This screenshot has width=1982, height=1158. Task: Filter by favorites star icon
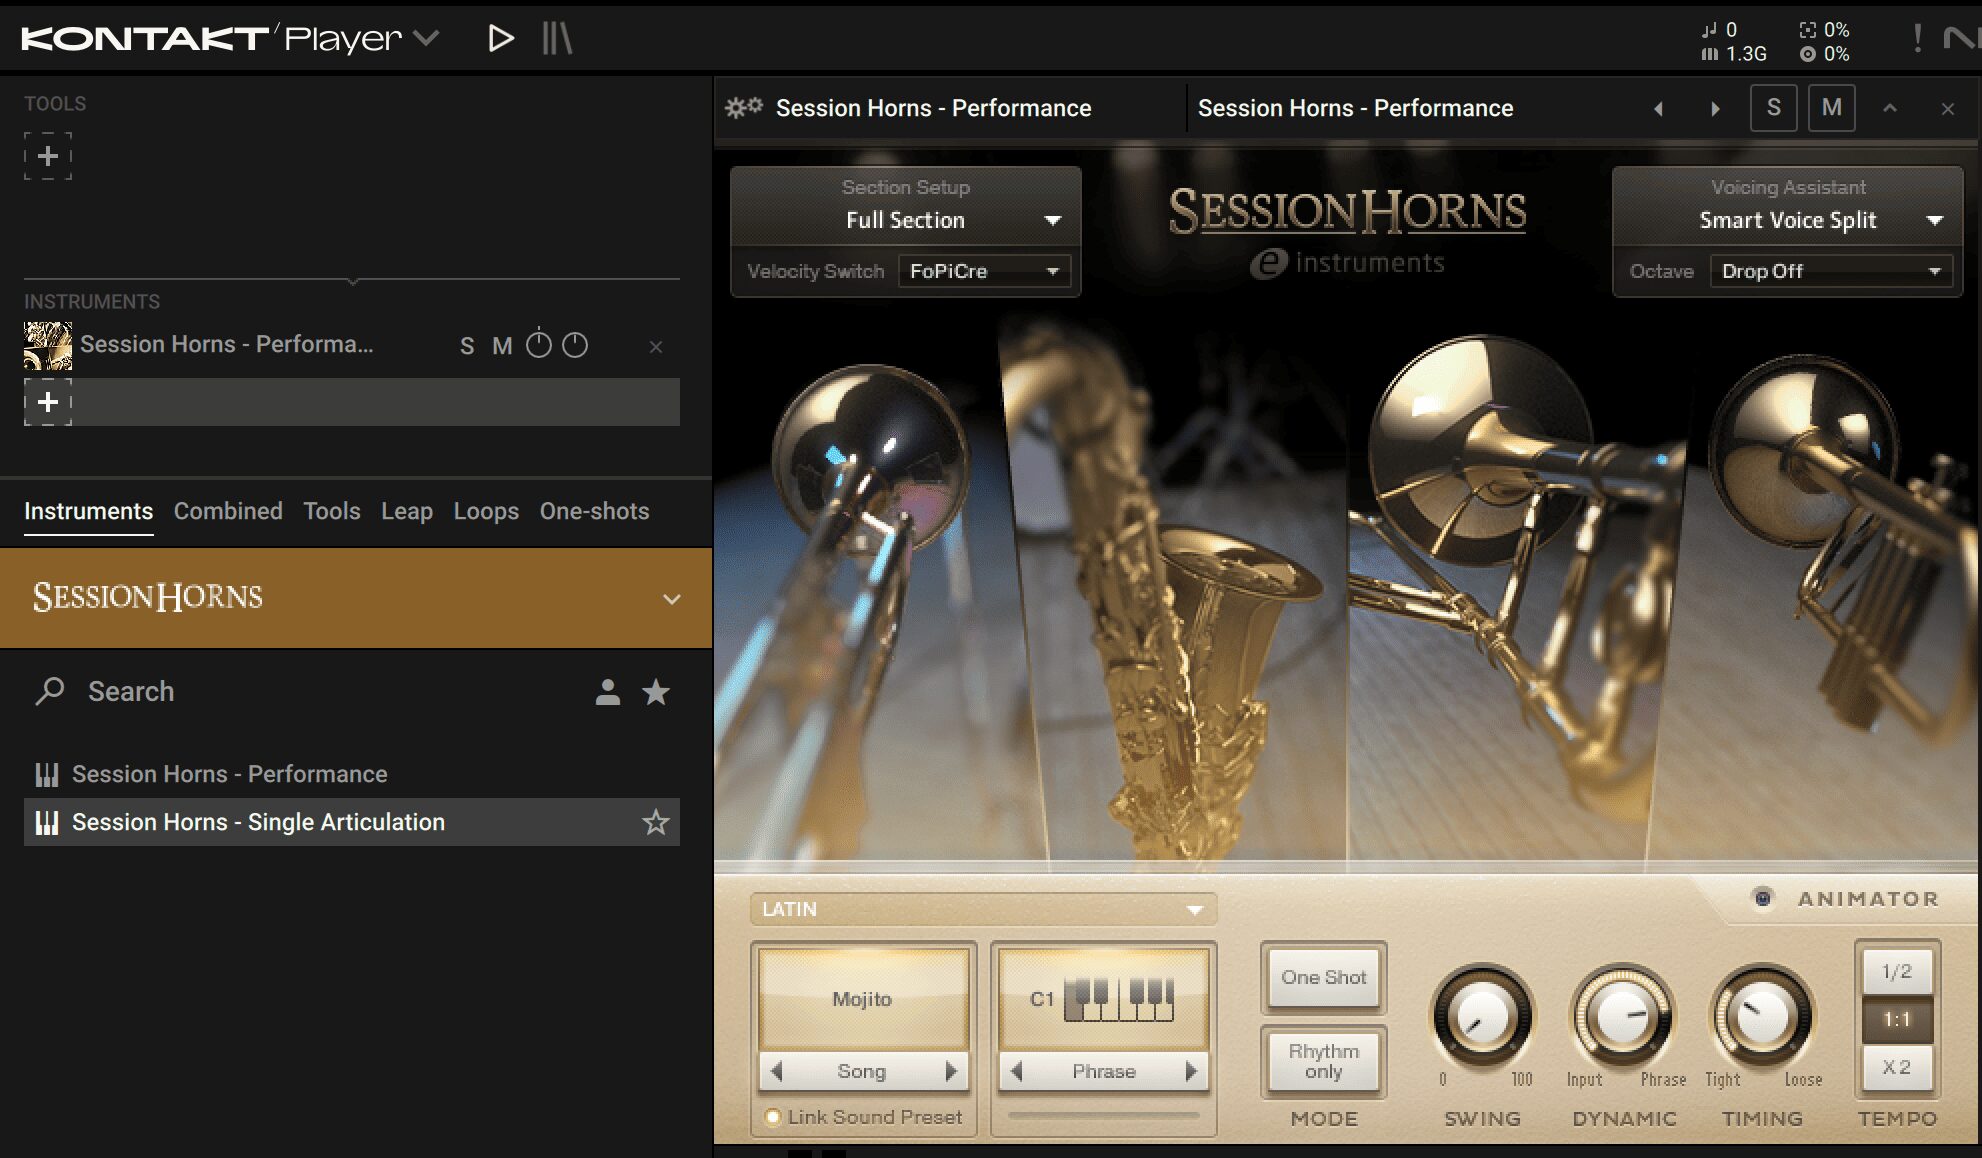(656, 692)
